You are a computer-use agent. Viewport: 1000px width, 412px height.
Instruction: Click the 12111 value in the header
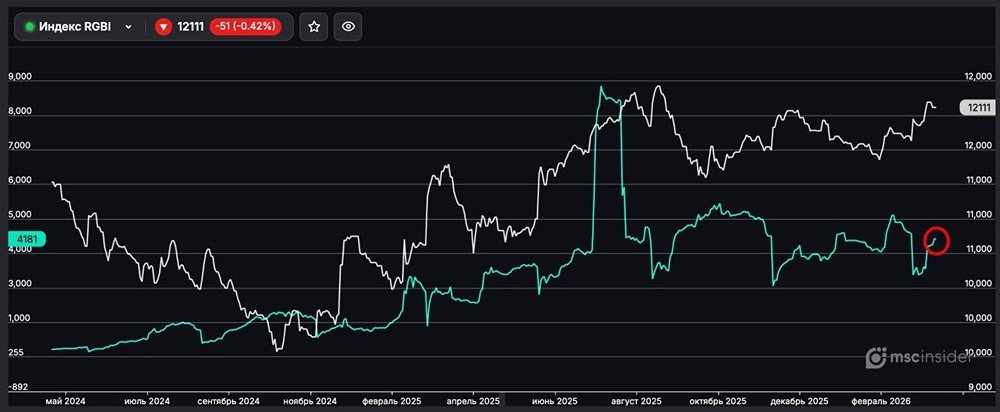point(191,27)
